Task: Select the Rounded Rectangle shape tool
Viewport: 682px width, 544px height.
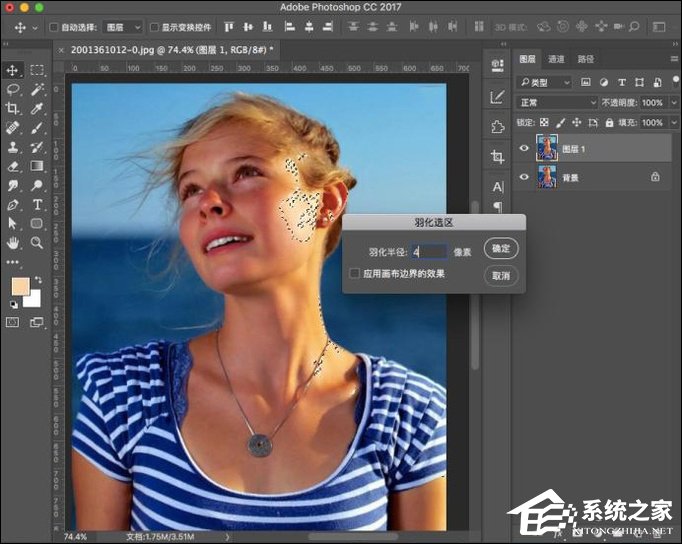Action: (37, 224)
